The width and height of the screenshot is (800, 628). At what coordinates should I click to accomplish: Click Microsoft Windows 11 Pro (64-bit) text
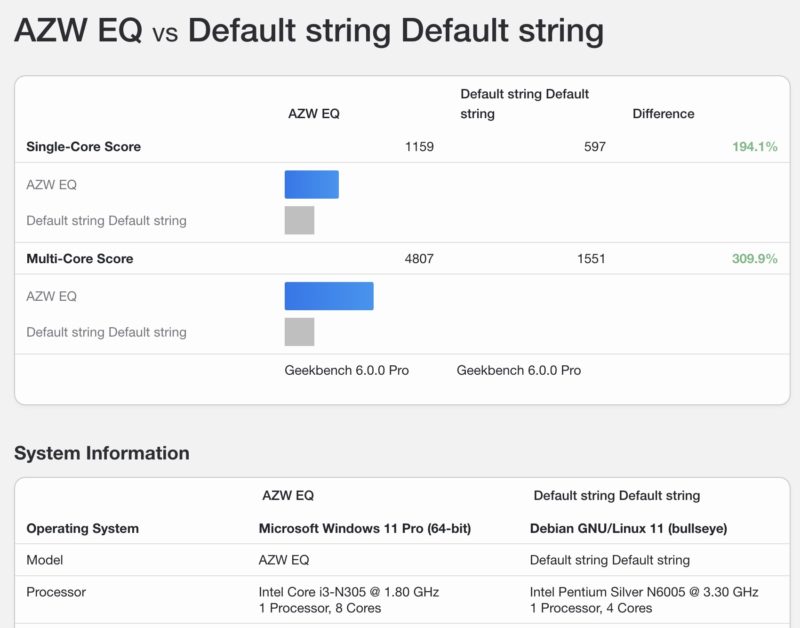click(x=364, y=528)
